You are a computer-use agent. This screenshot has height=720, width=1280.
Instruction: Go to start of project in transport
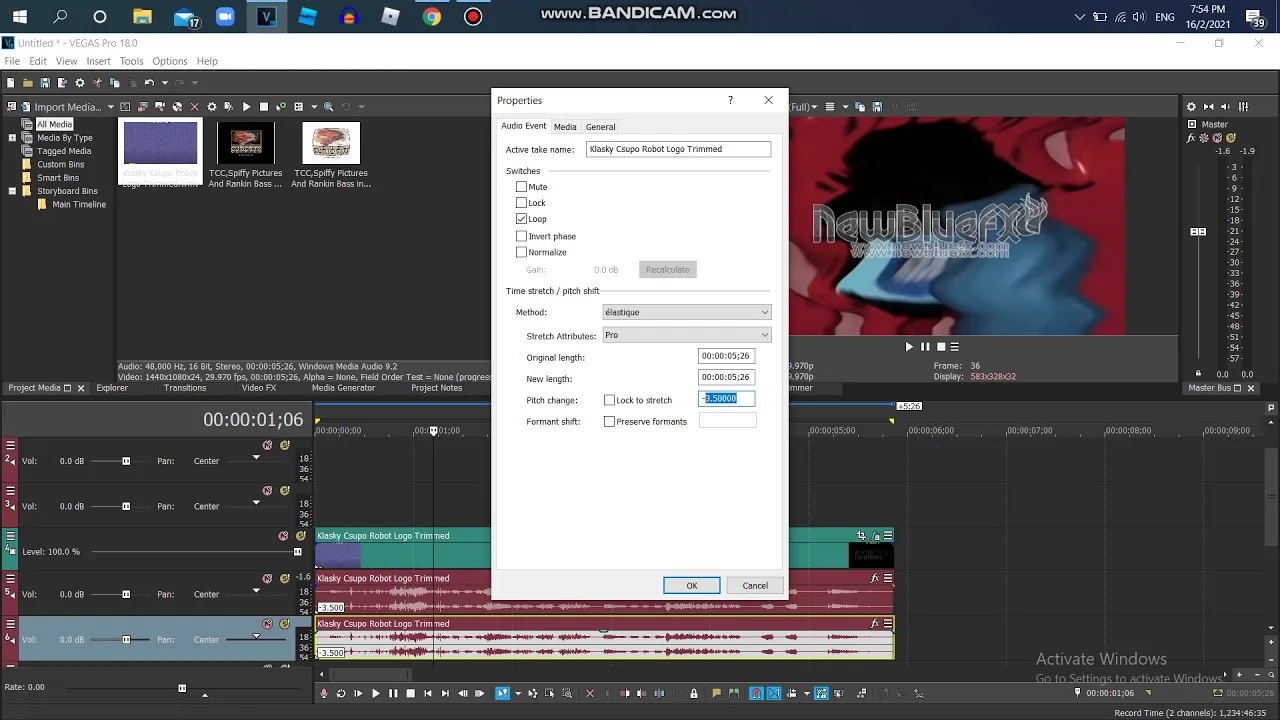click(428, 693)
